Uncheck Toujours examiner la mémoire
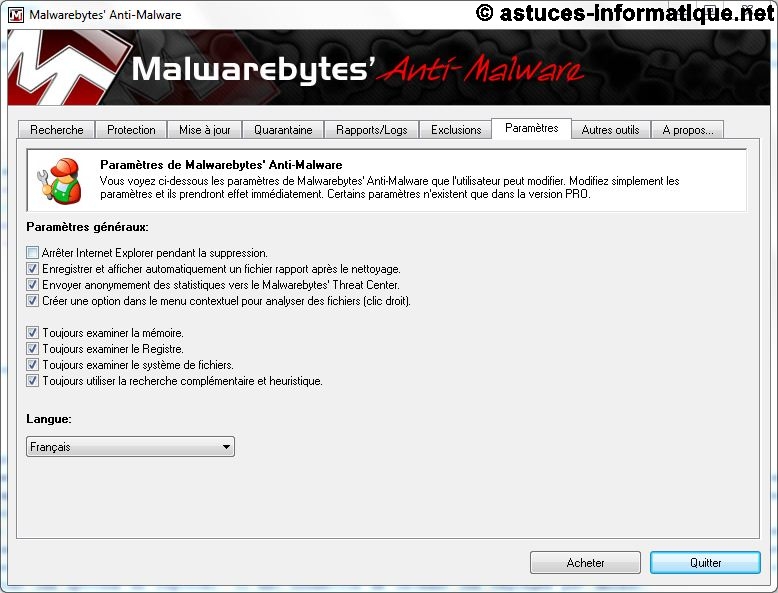Image resolution: width=778 pixels, height=593 pixels. click(32, 332)
